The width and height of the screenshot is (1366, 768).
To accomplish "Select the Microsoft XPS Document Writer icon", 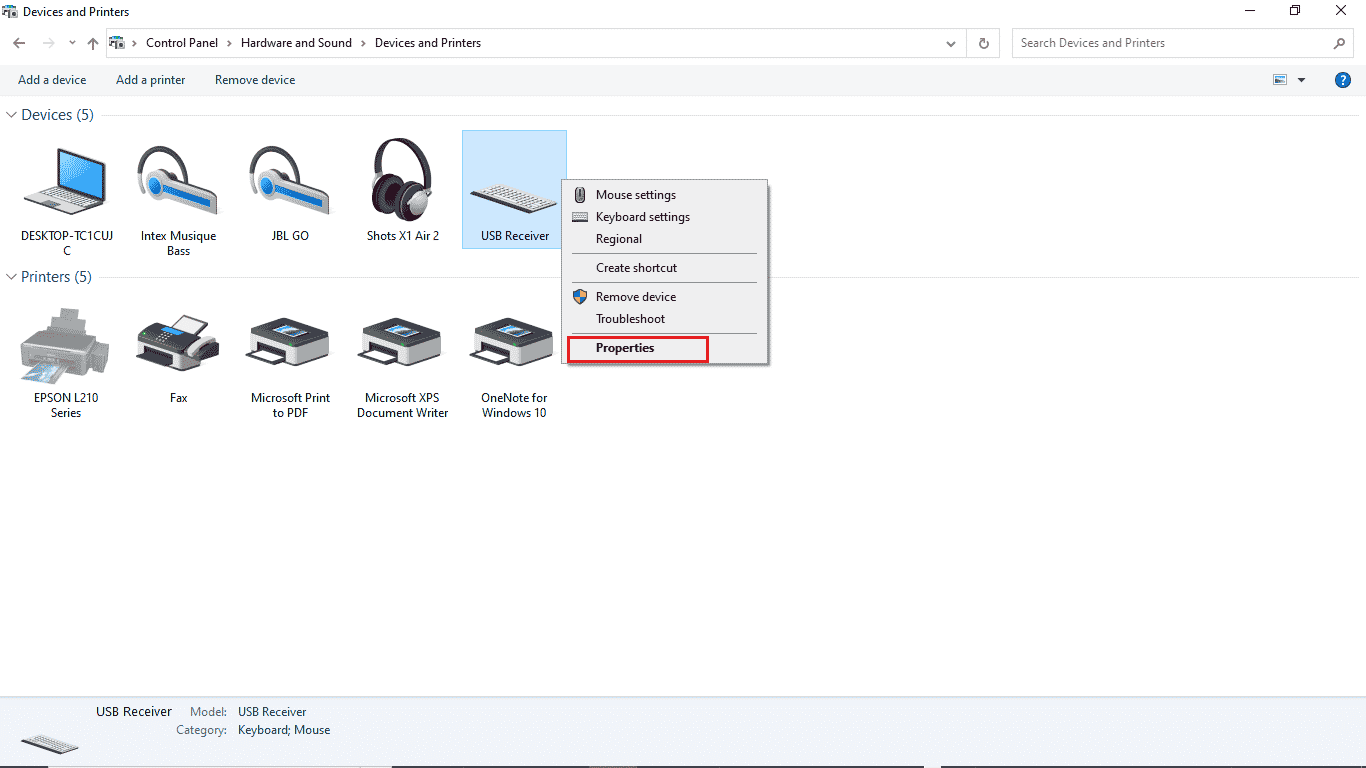I will click(402, 343).
